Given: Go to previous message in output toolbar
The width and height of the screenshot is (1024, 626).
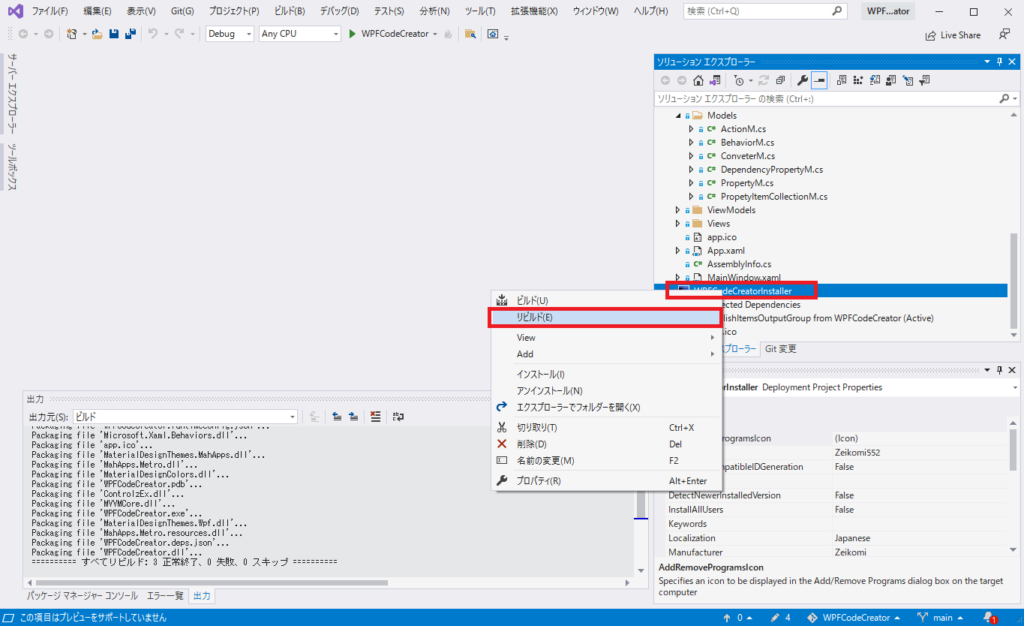Looking at the screenshot, I should point(336,416).
